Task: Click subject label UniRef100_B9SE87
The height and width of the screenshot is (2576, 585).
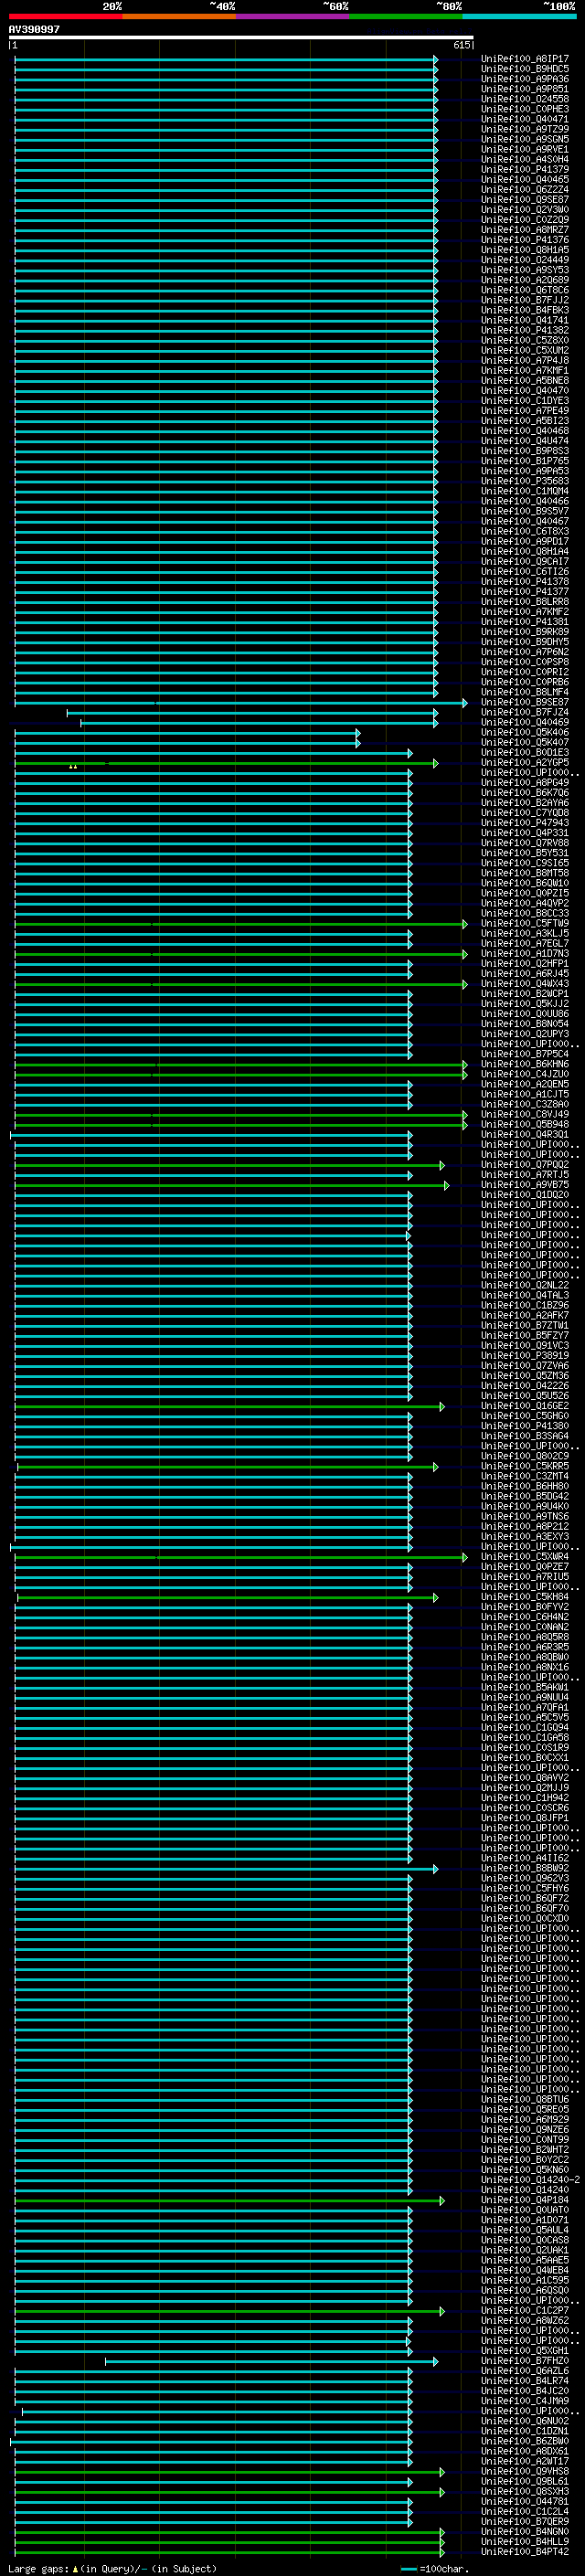Action: (x=525, y=702)
